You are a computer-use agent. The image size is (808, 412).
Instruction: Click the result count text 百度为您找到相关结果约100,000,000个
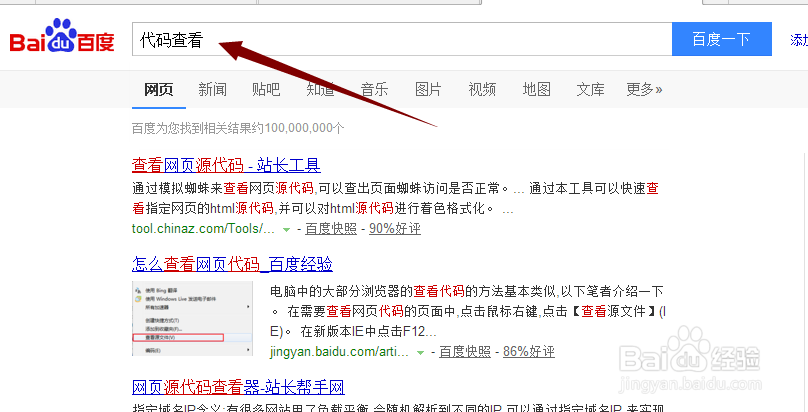coord(238,128)
